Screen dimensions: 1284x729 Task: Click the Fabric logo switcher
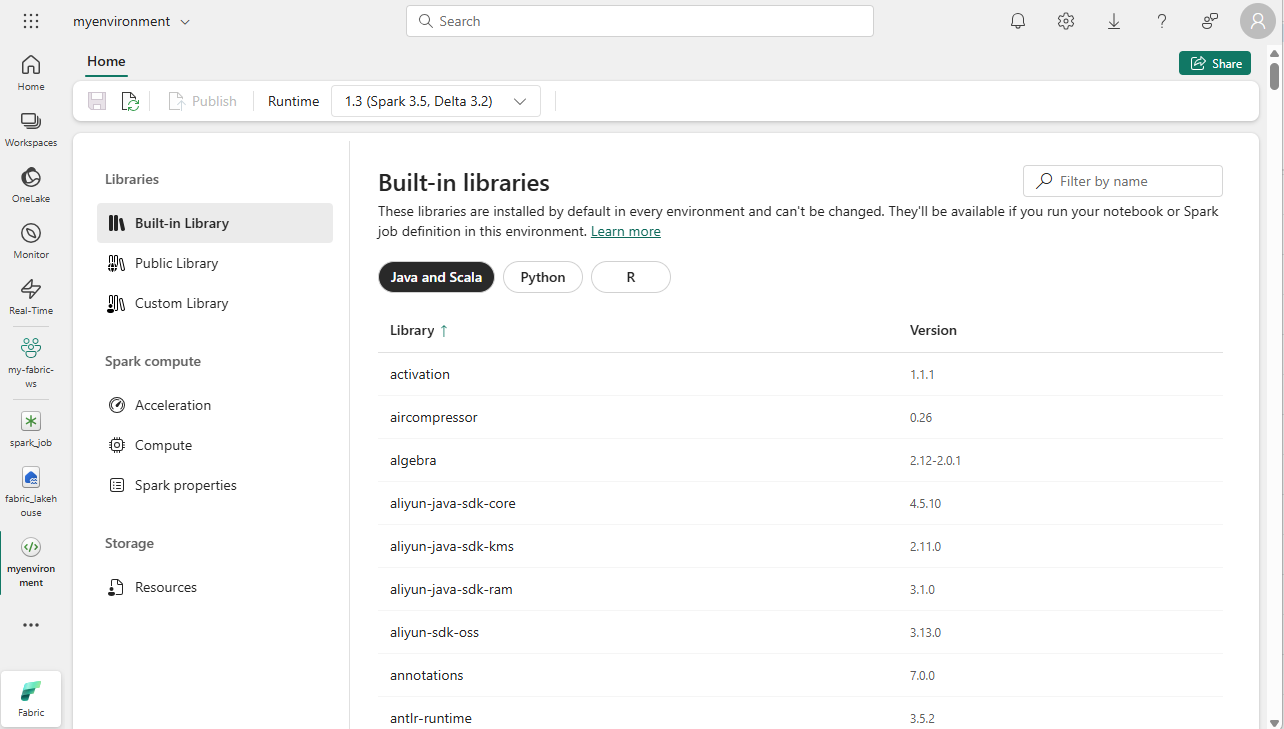31,698
